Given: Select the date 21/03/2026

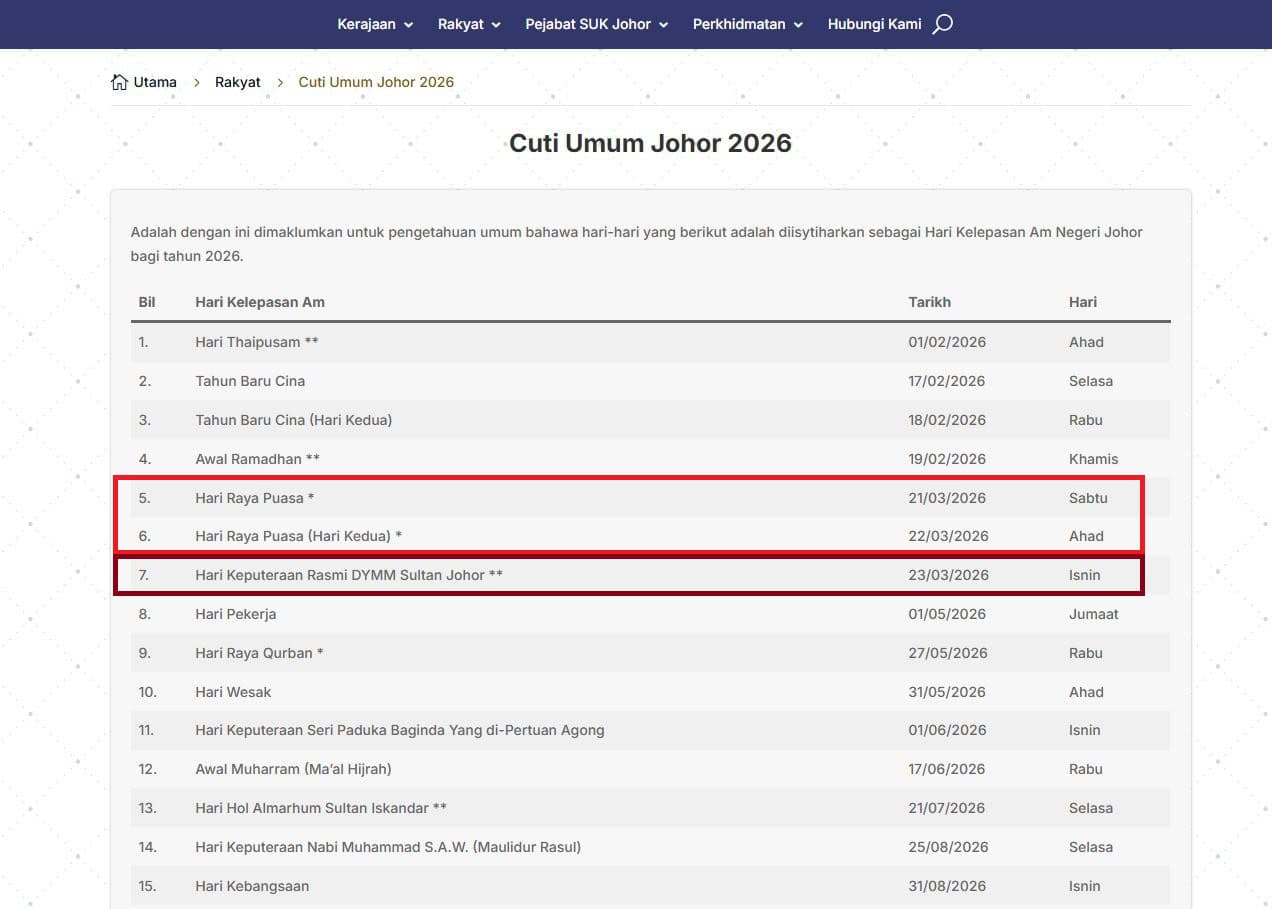Looking at the screenshot, I should [947, 498].
